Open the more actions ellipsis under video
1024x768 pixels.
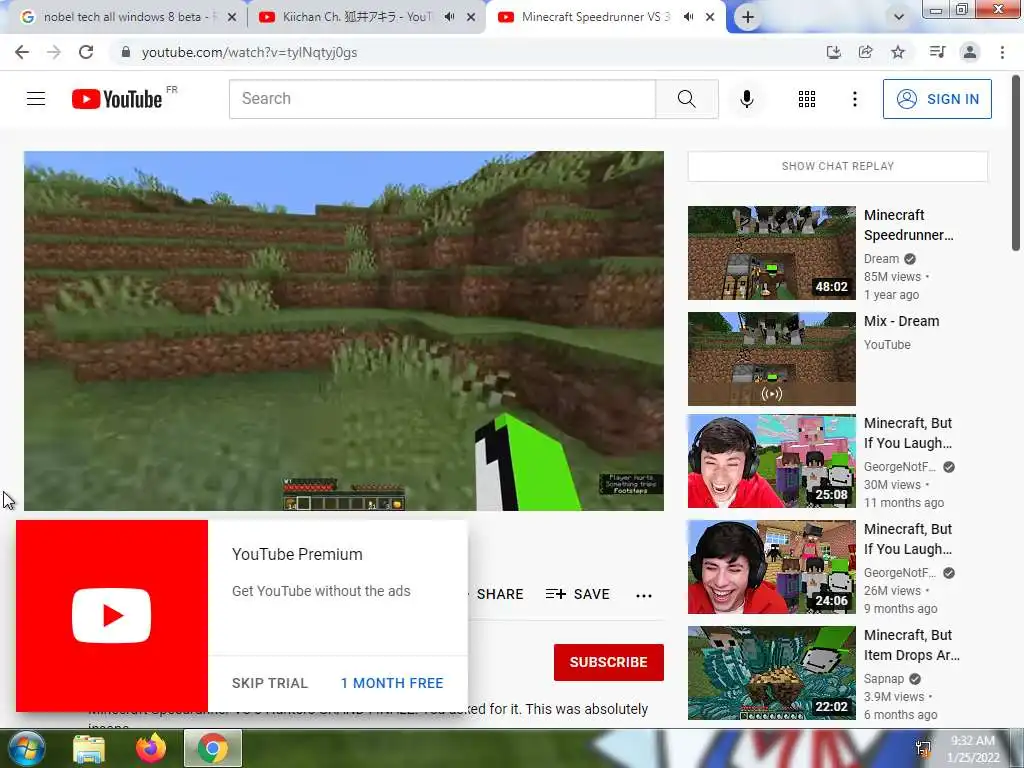tap(644, 595)
